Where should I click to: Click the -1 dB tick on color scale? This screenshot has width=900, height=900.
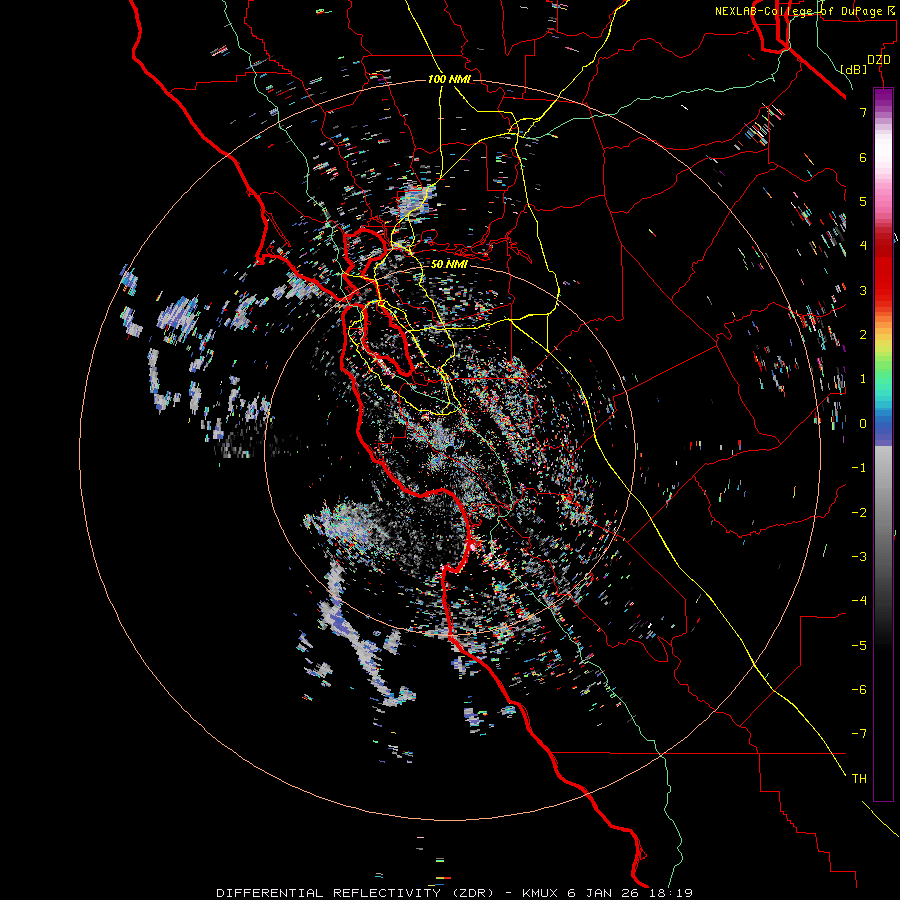tap(859, 468)
